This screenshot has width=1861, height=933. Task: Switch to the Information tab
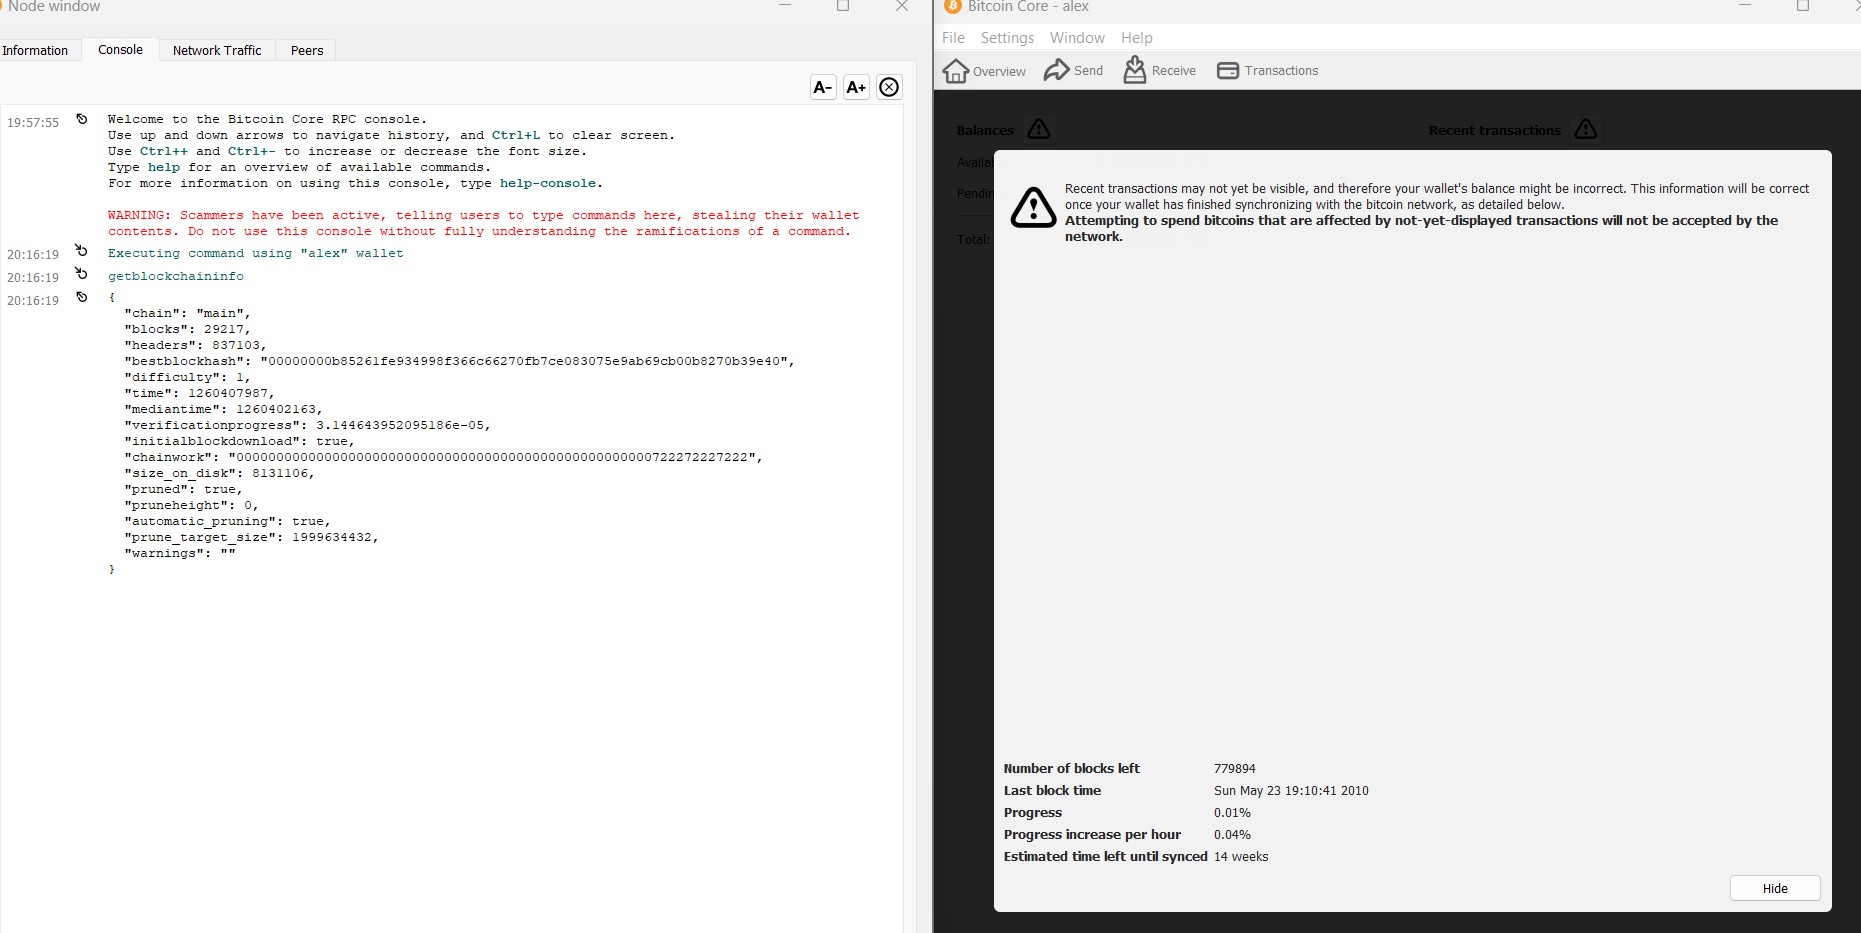tap(35, 50)
